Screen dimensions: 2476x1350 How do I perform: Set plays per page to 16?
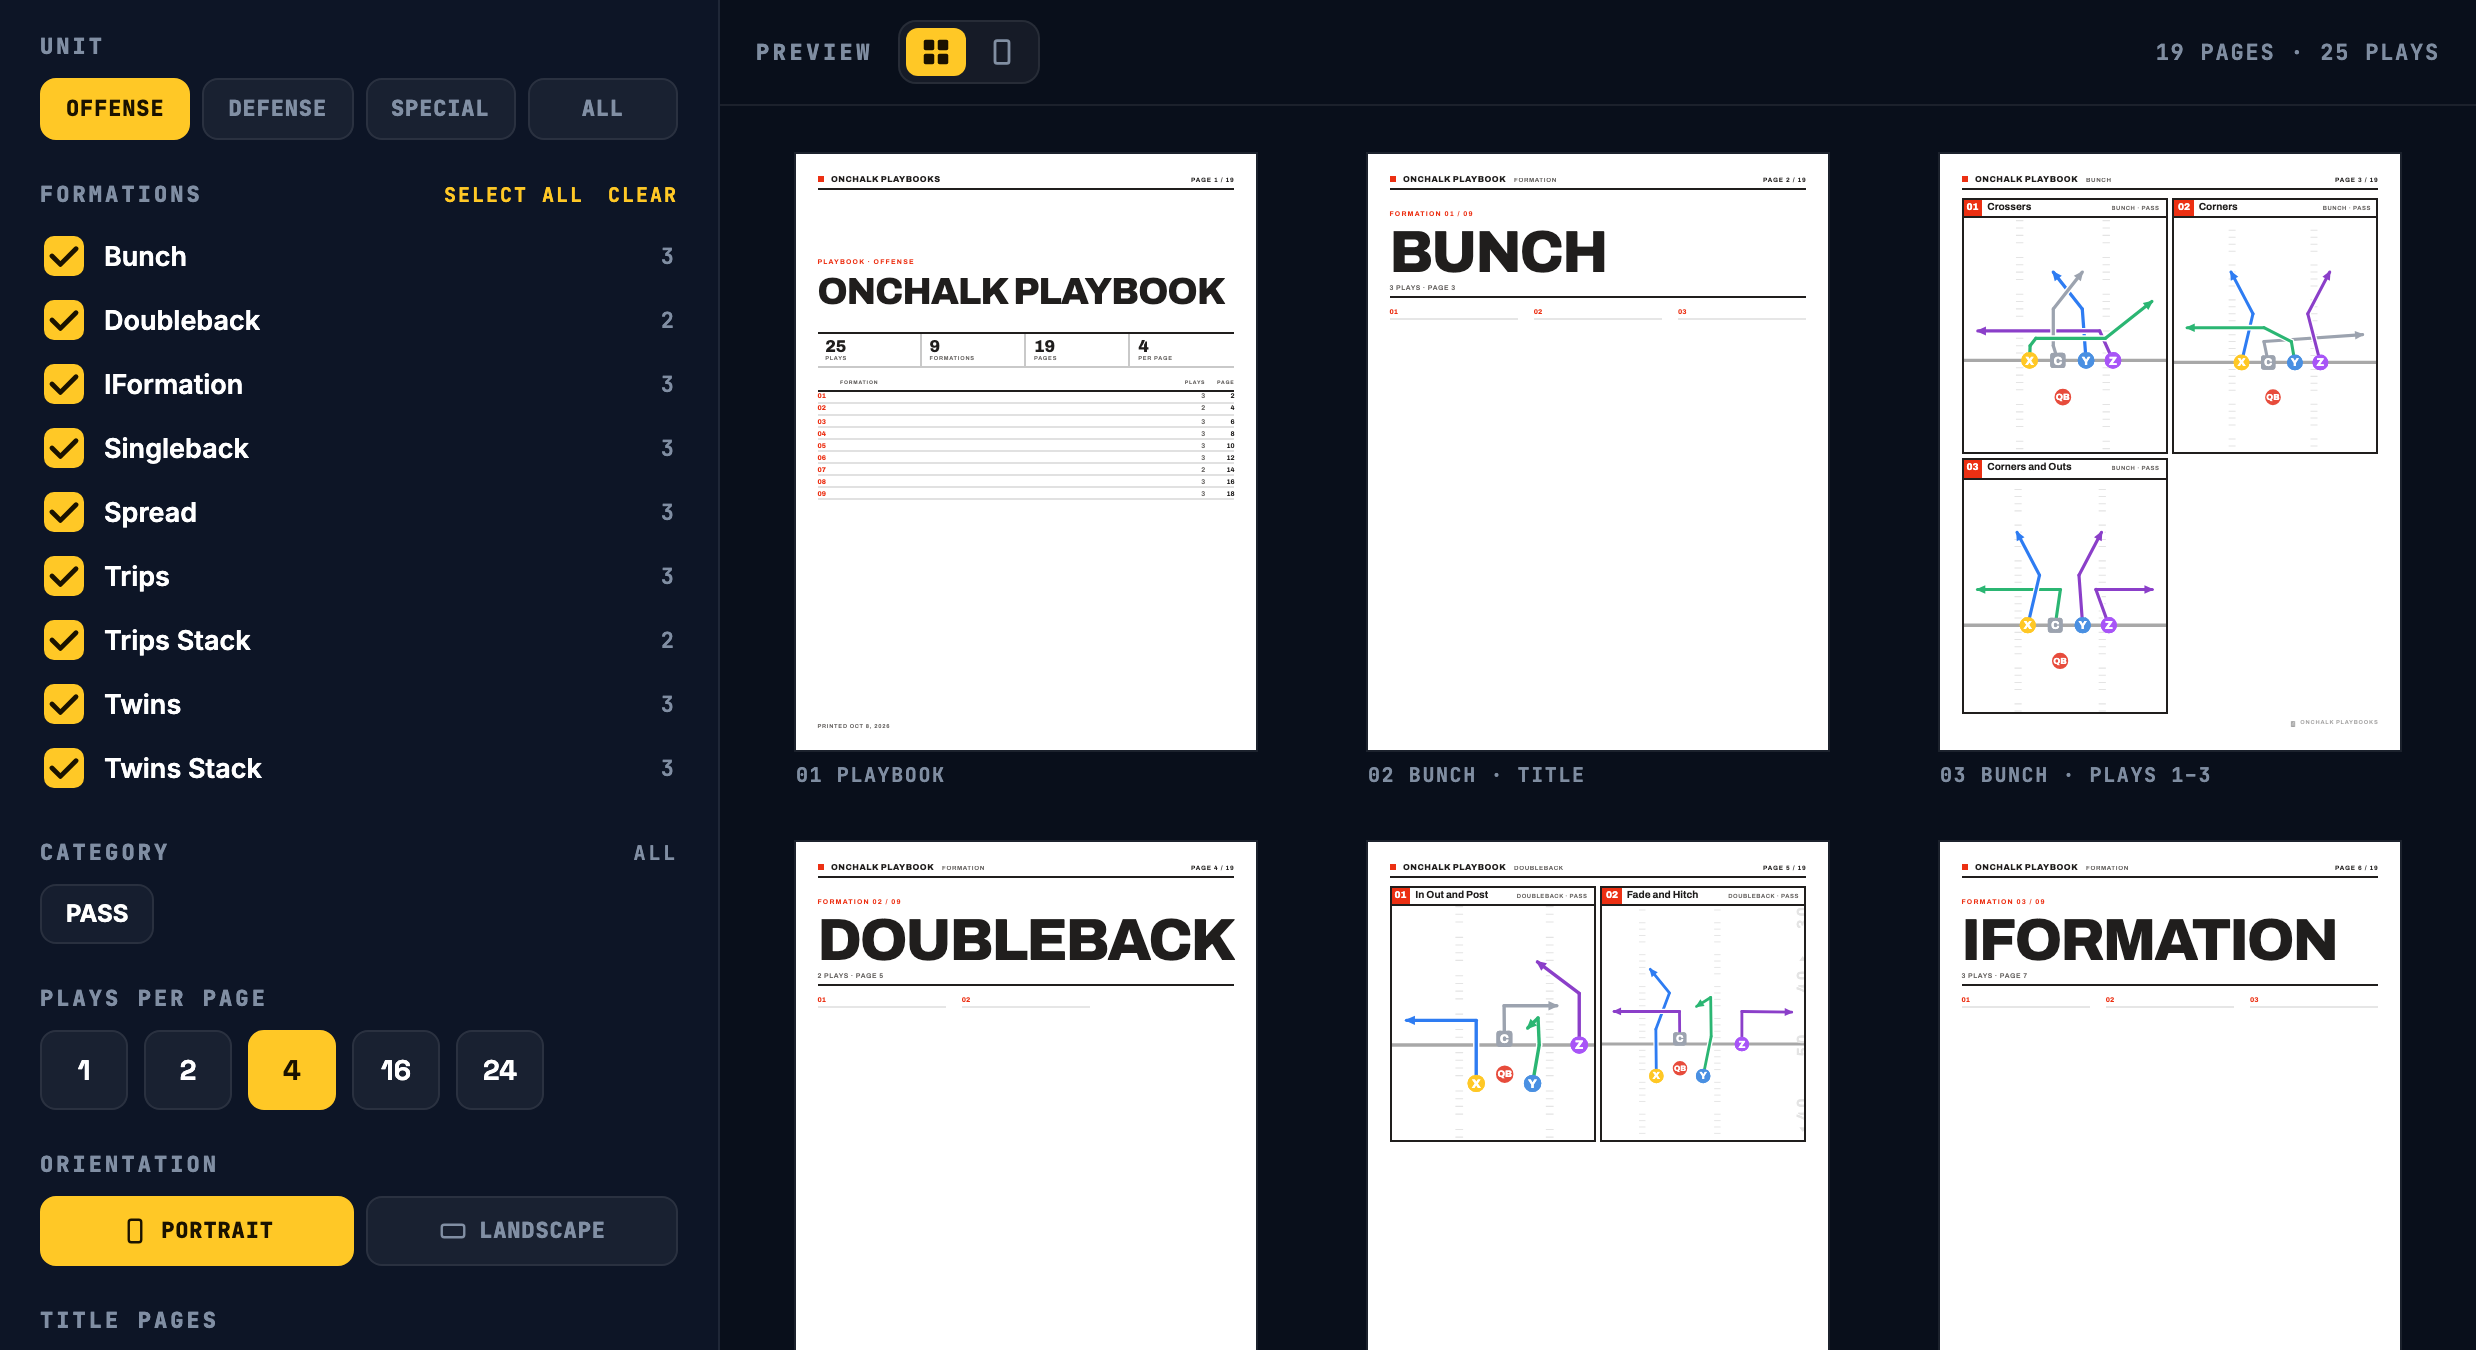[x=396, y=1070]
